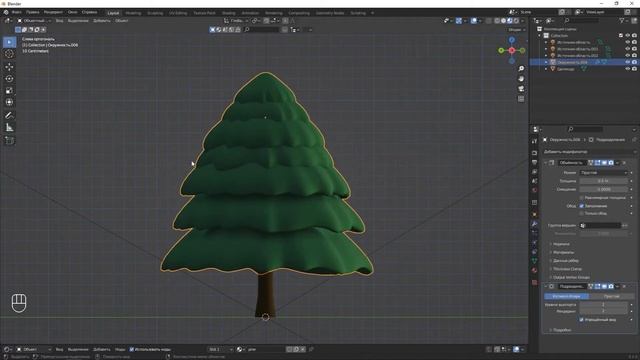Click the zoom magnifier viewport navigation icon
640x360 pixels.
pos(521,69)
